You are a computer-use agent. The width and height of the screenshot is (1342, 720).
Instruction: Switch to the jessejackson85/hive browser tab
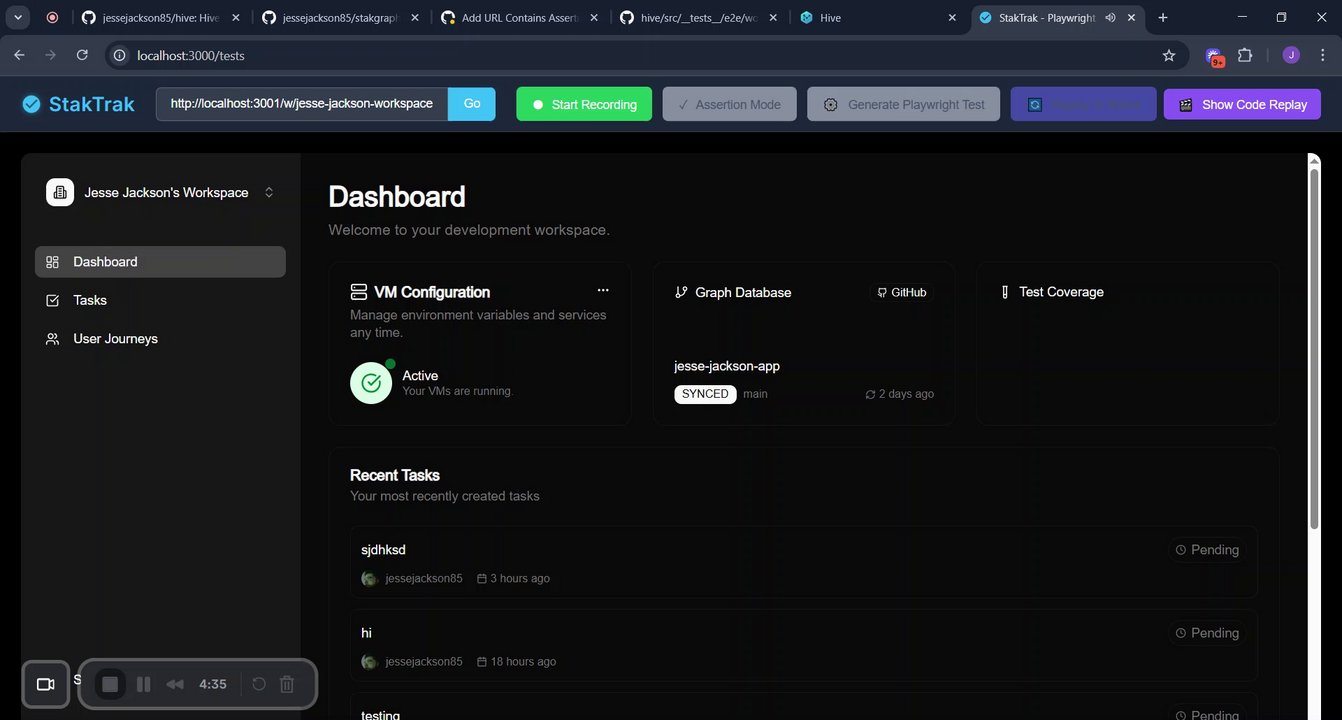pyautogui.click(x=160, y=18)
